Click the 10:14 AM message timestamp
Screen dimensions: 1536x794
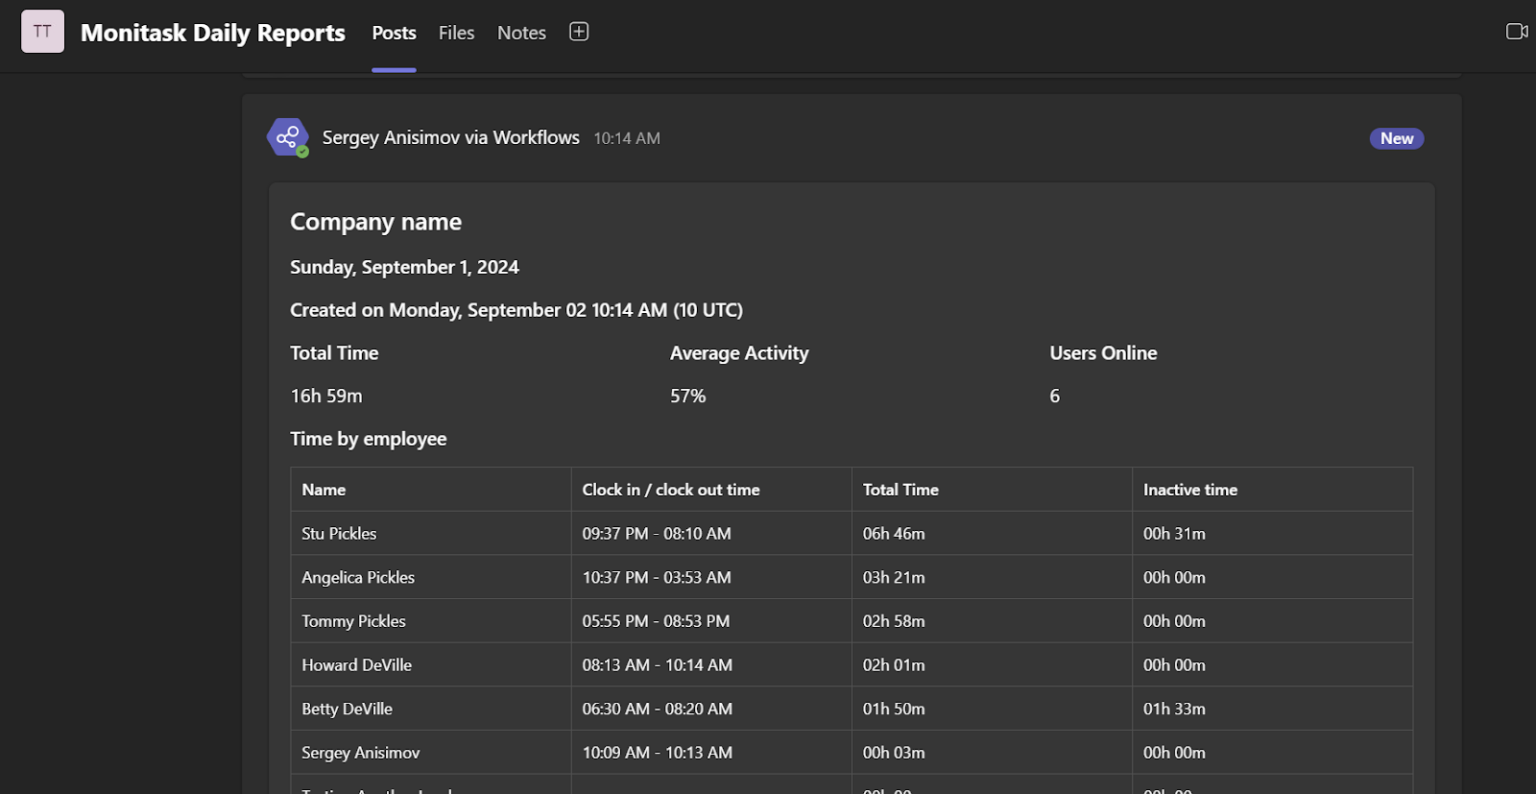click(x=627, y=138)
